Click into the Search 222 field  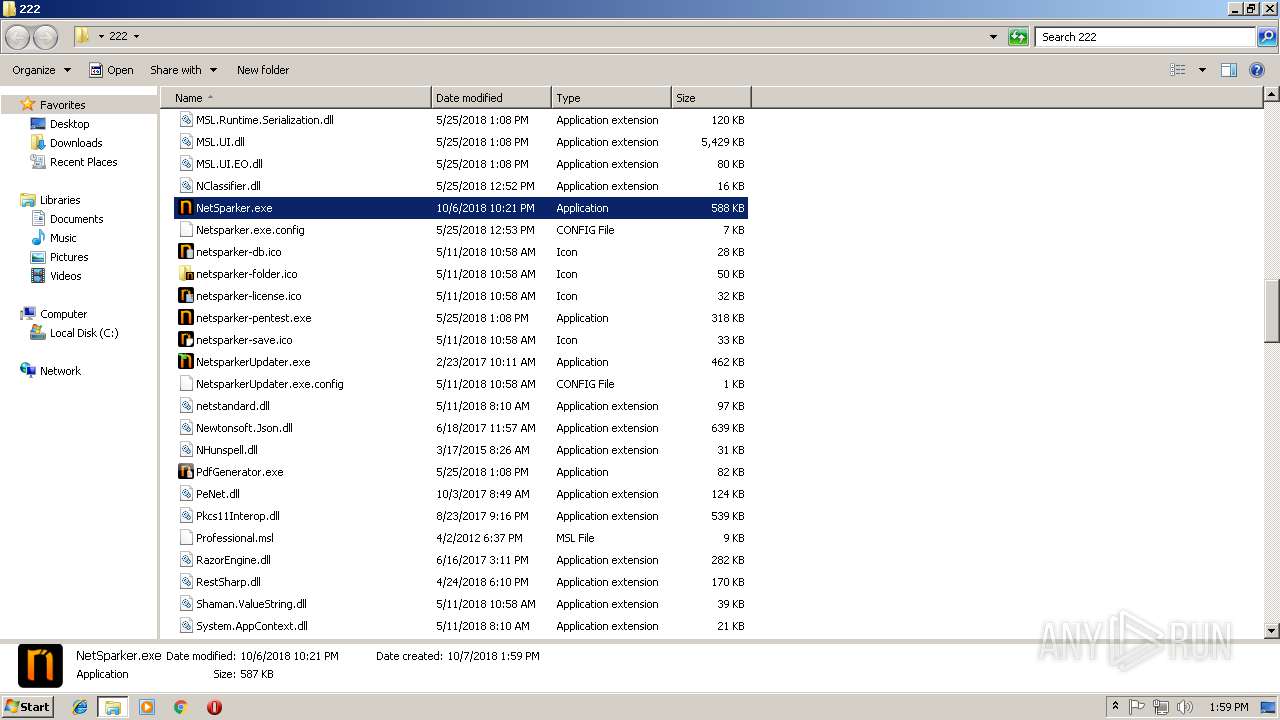click(x=1146, y=37)
